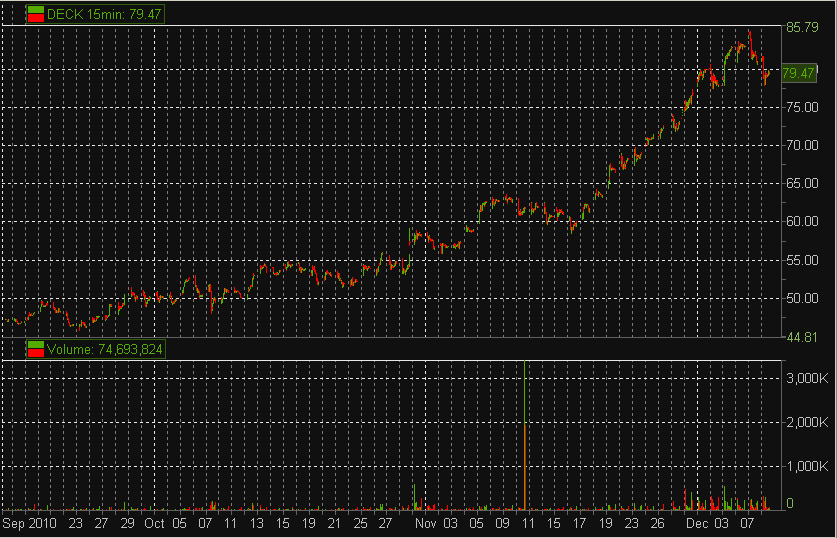Viewport: 837px width, 538px height.
Task: Click the 60.00 price axis label
Action: tap(802, 221)
